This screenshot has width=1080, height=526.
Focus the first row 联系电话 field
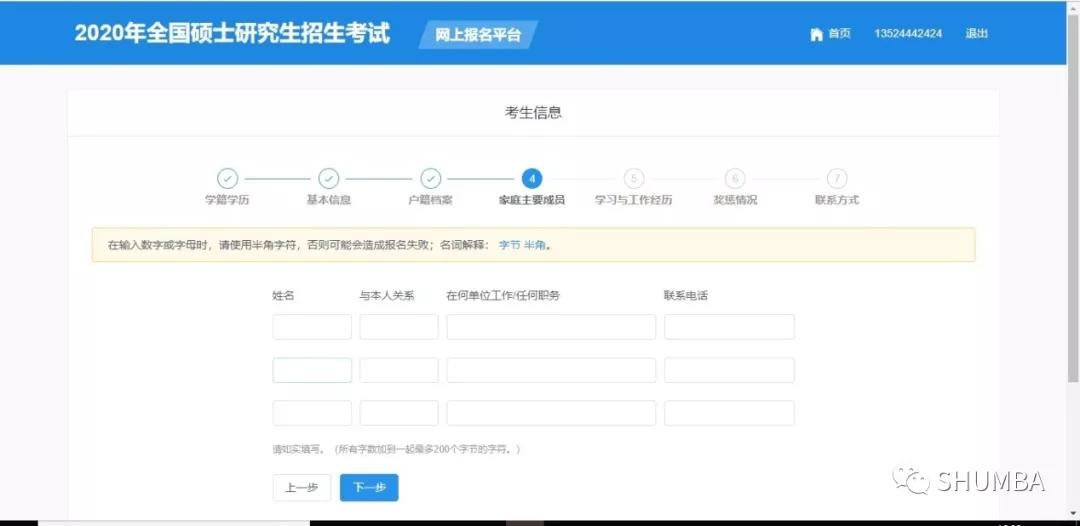729,327
